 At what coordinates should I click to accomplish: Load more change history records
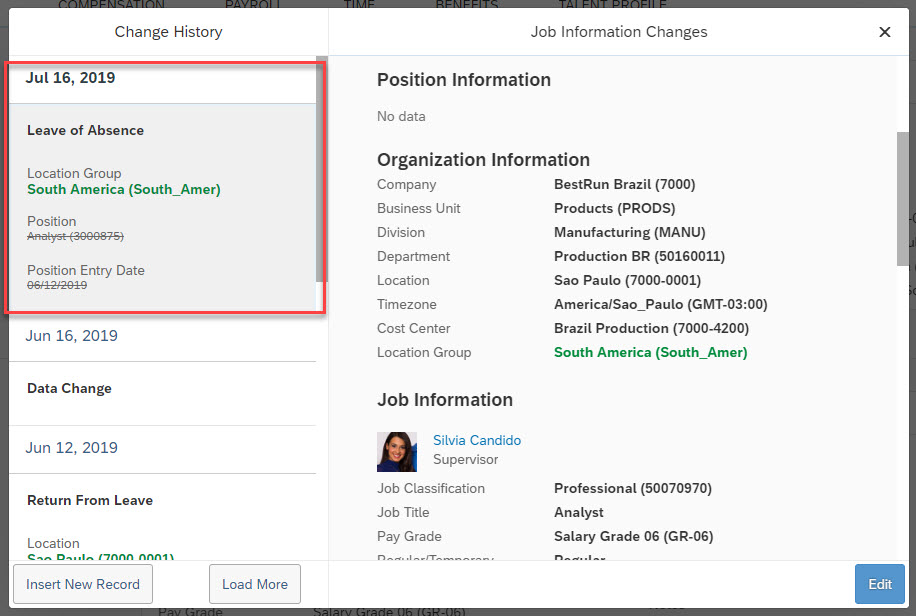pos(255,584)
